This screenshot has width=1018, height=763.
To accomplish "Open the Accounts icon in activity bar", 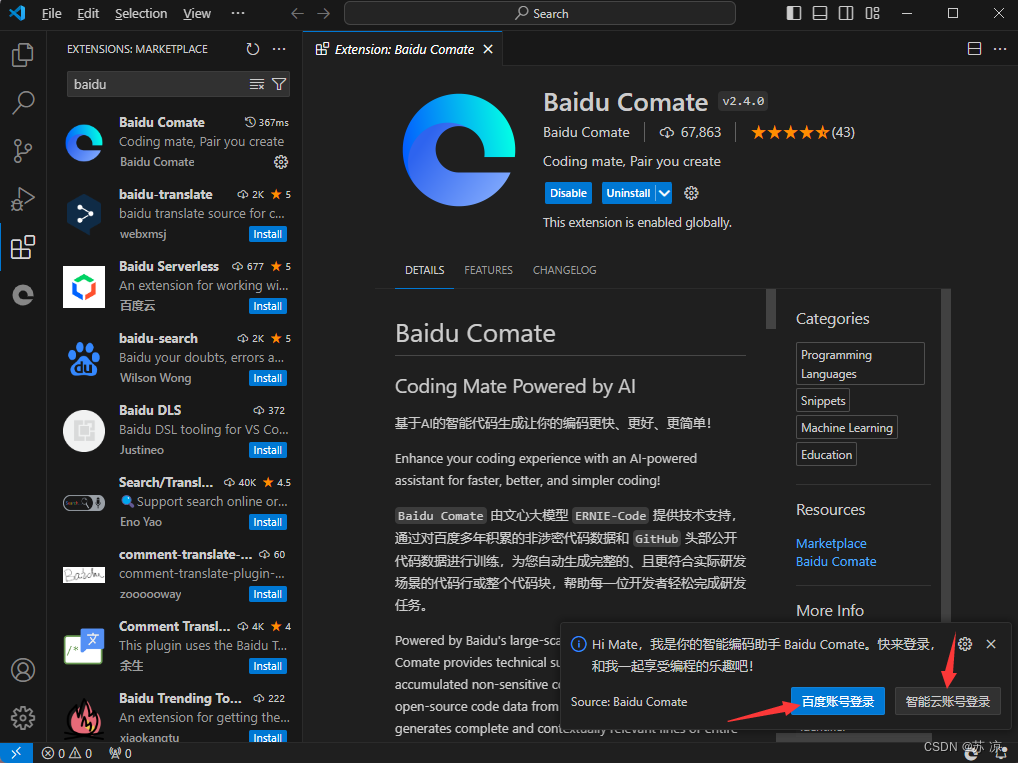I will [x=23, y=669].
